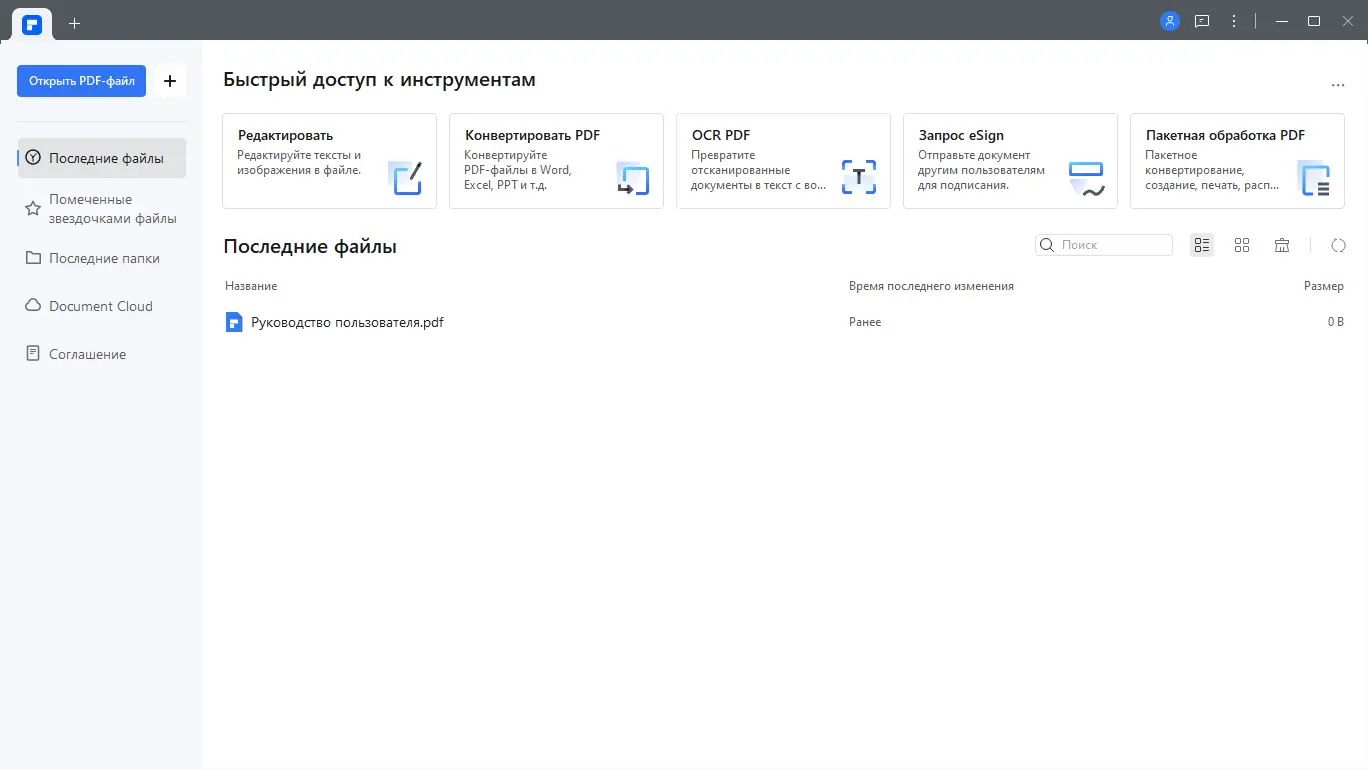
Task: Click the batch processing stacked pages icon
Action: [1313, 177]
